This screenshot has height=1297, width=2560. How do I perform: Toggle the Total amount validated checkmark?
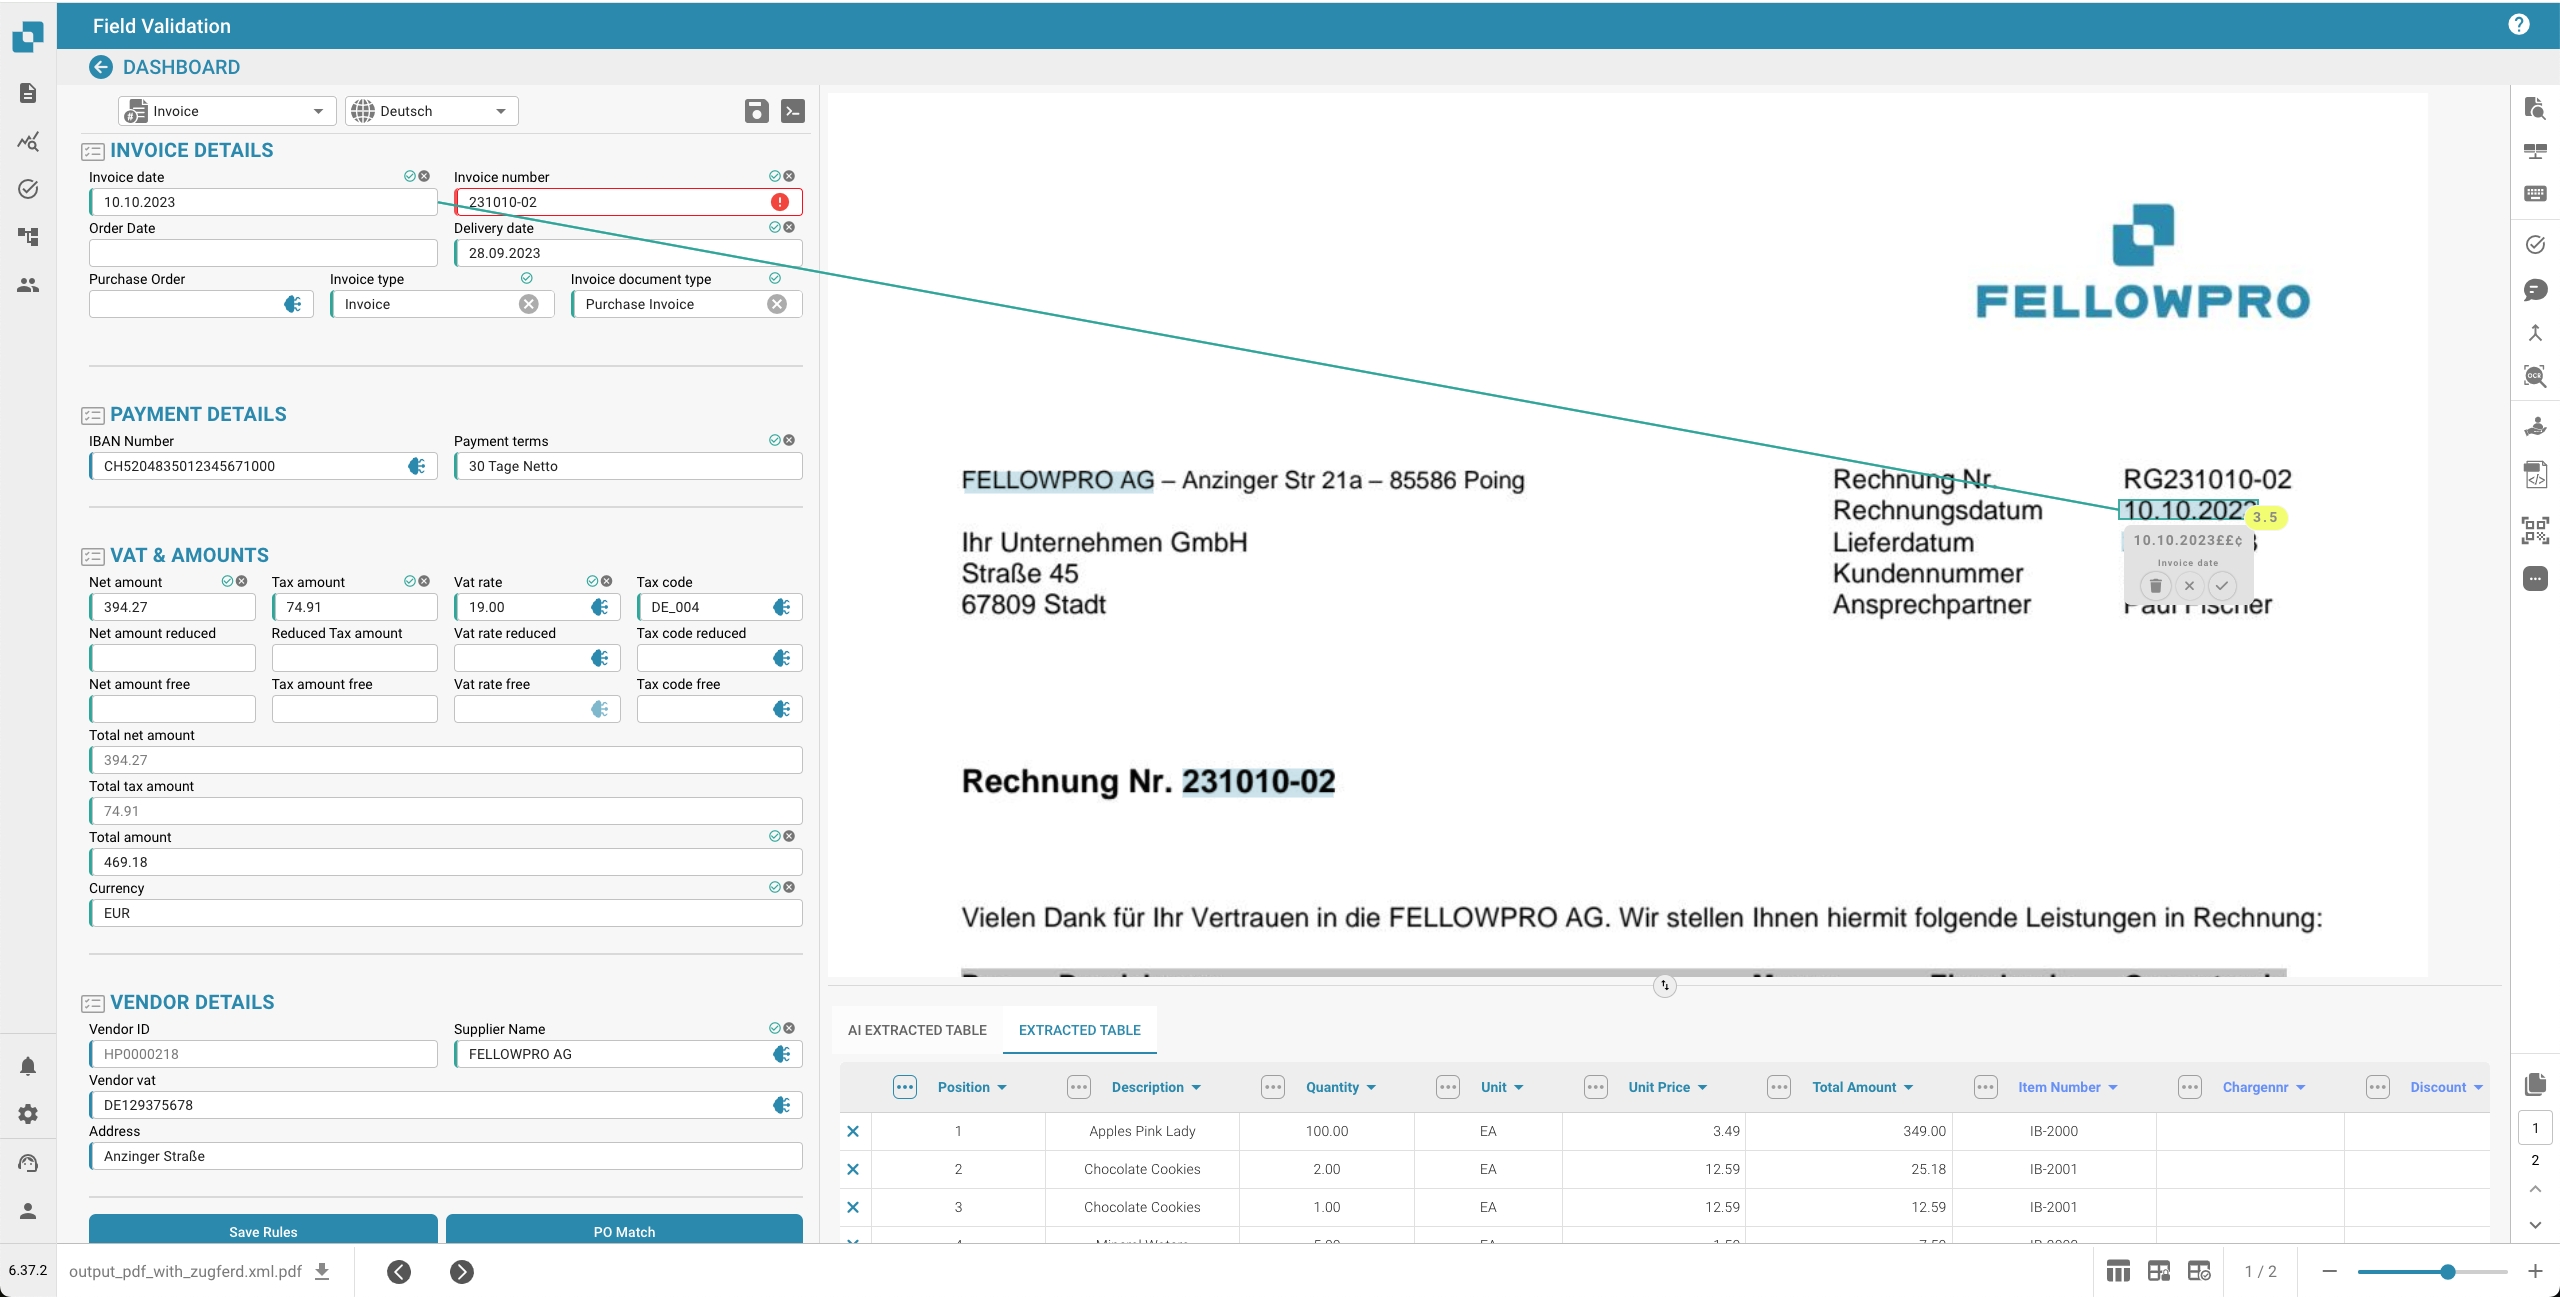pyautogui.click(x=775, y=836)
